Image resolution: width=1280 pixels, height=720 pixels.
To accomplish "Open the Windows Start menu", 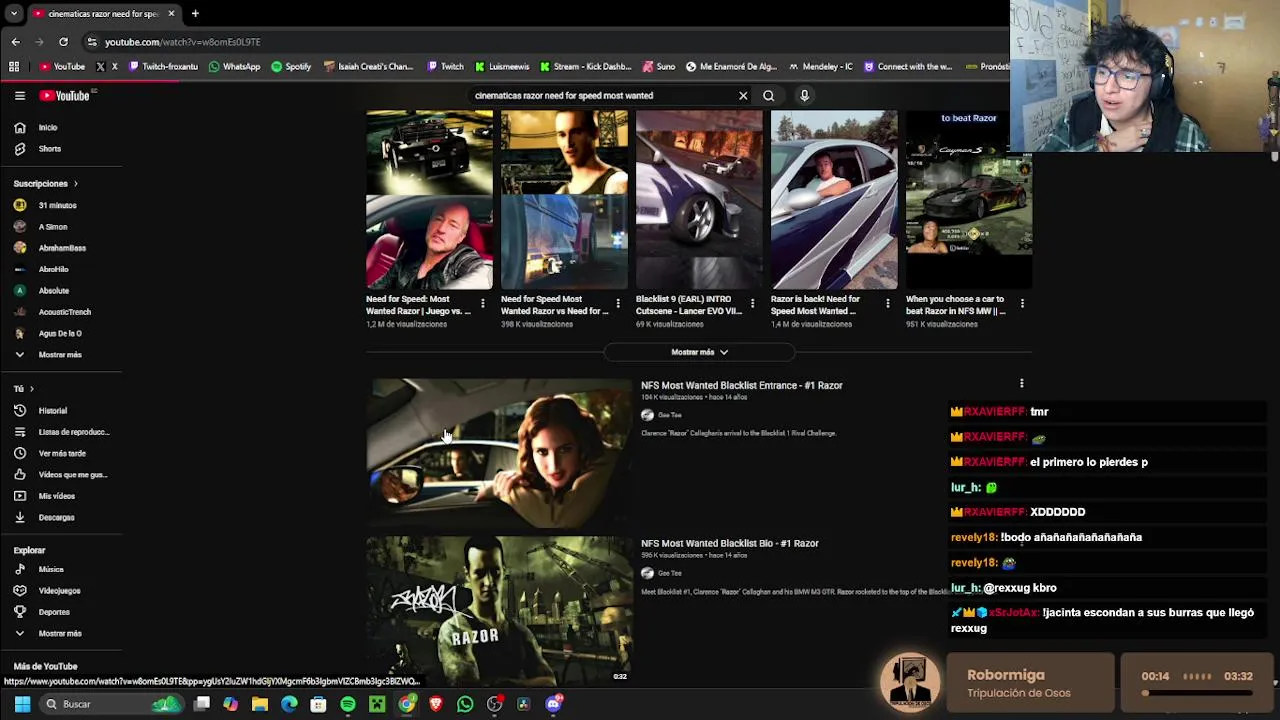I will pyautogui.click(x=22, y=704).
